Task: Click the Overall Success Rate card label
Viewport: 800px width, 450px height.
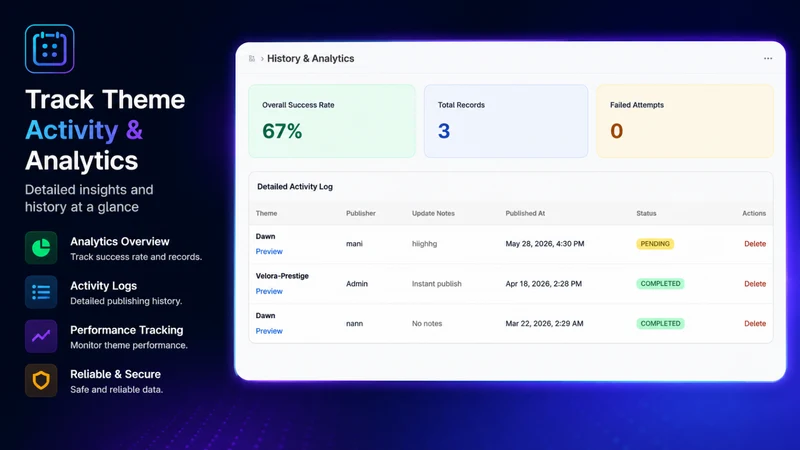Action: coord(298,105)
